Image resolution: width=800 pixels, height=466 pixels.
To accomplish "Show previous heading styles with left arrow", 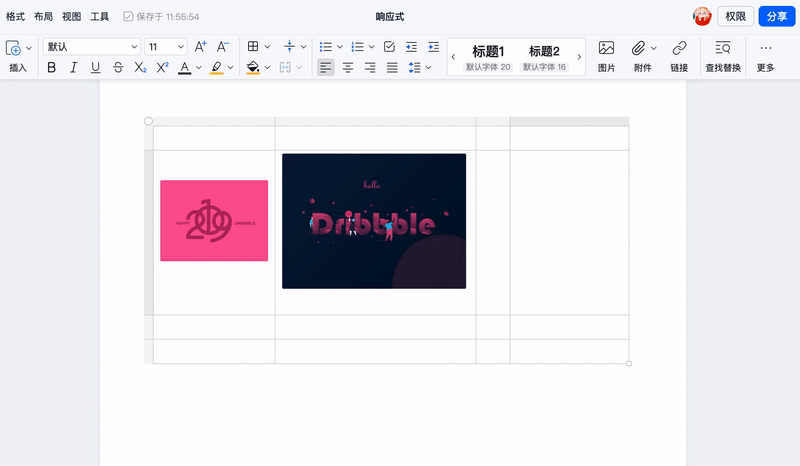I will pyautogui.click(x=453, y=57).
